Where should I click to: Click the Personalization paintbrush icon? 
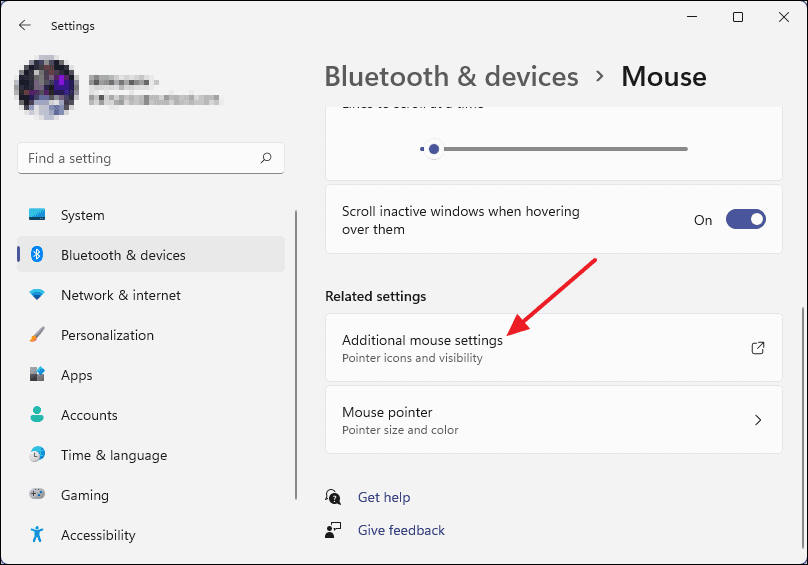[x=38, y=335]
